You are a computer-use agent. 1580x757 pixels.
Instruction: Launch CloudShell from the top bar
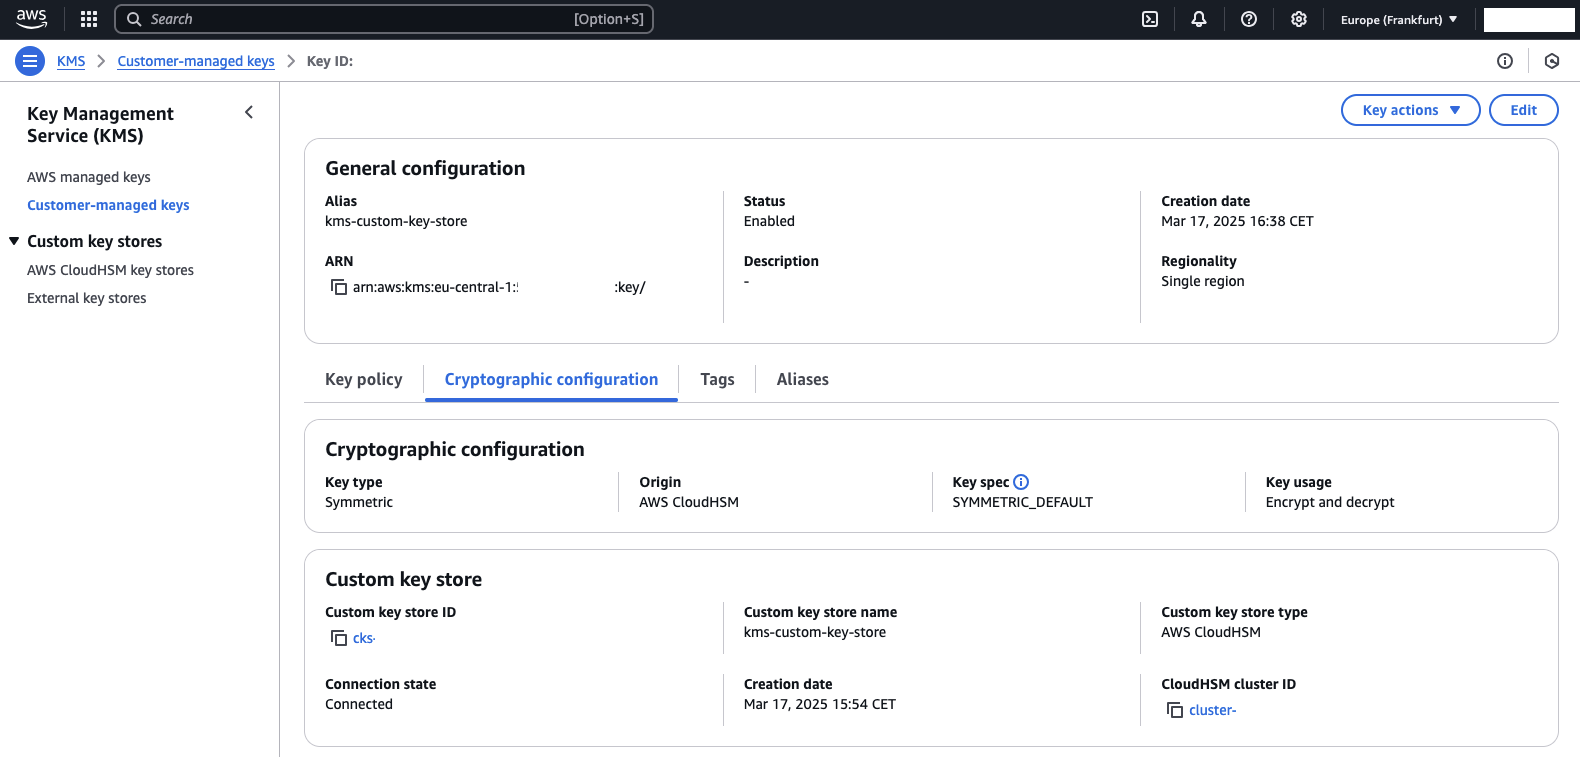1150,19
